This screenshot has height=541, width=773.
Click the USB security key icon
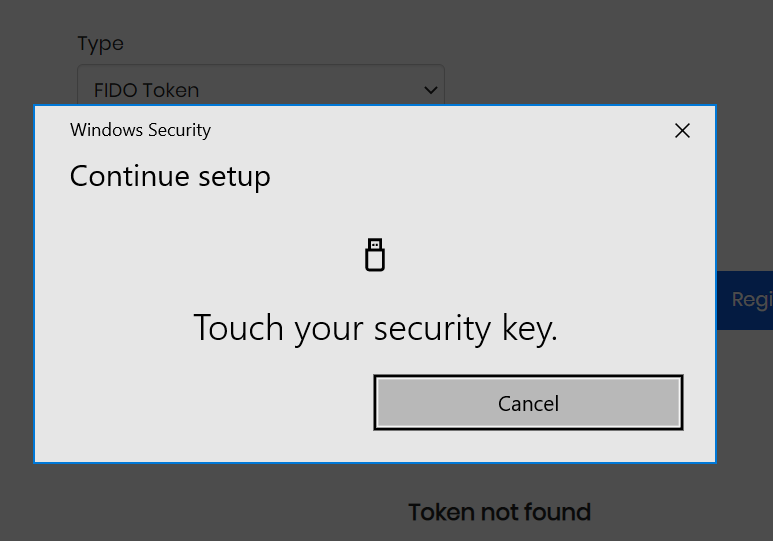[375, 255]
